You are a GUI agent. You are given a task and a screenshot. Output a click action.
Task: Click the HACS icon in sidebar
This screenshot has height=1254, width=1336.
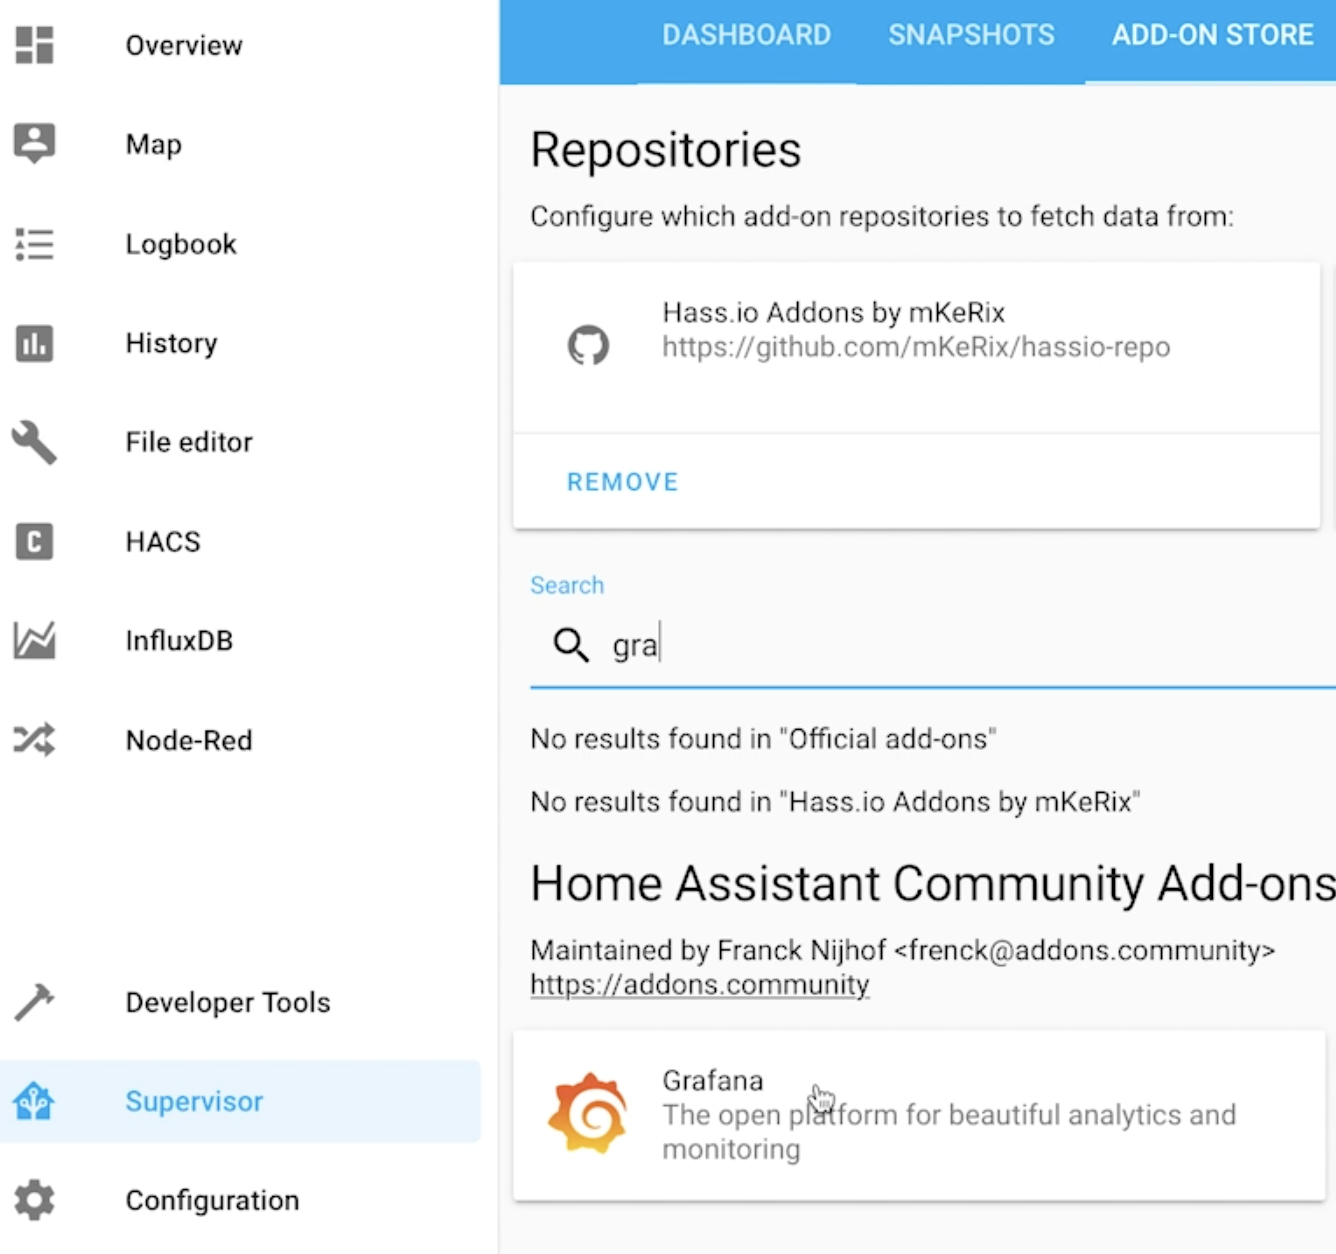tap(34, 541)
